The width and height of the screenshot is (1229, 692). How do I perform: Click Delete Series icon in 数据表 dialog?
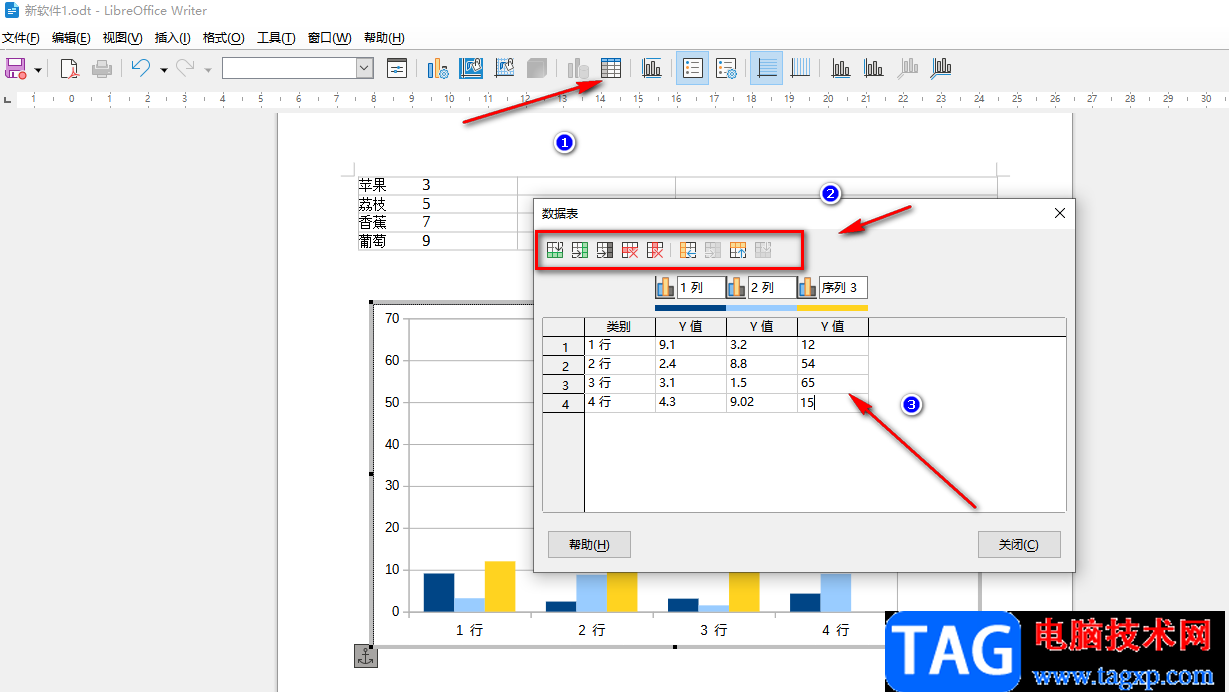click(x=656, y=250)
